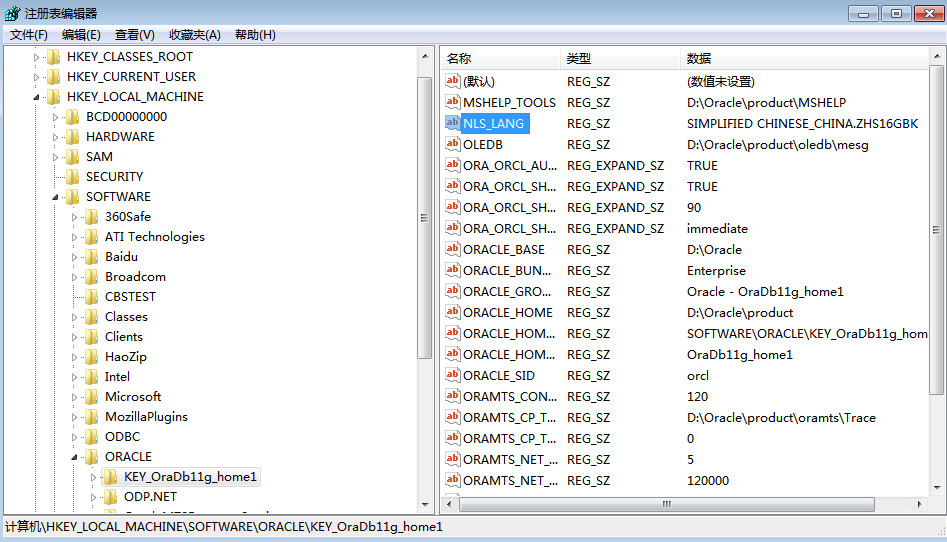Click the Microsoft folder icon
Screen dimensions: 947x542
tap(92, 396)
